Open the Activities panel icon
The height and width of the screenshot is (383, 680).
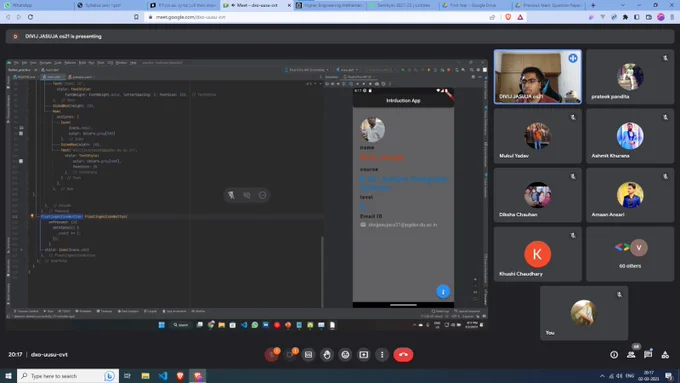point(665,355)
